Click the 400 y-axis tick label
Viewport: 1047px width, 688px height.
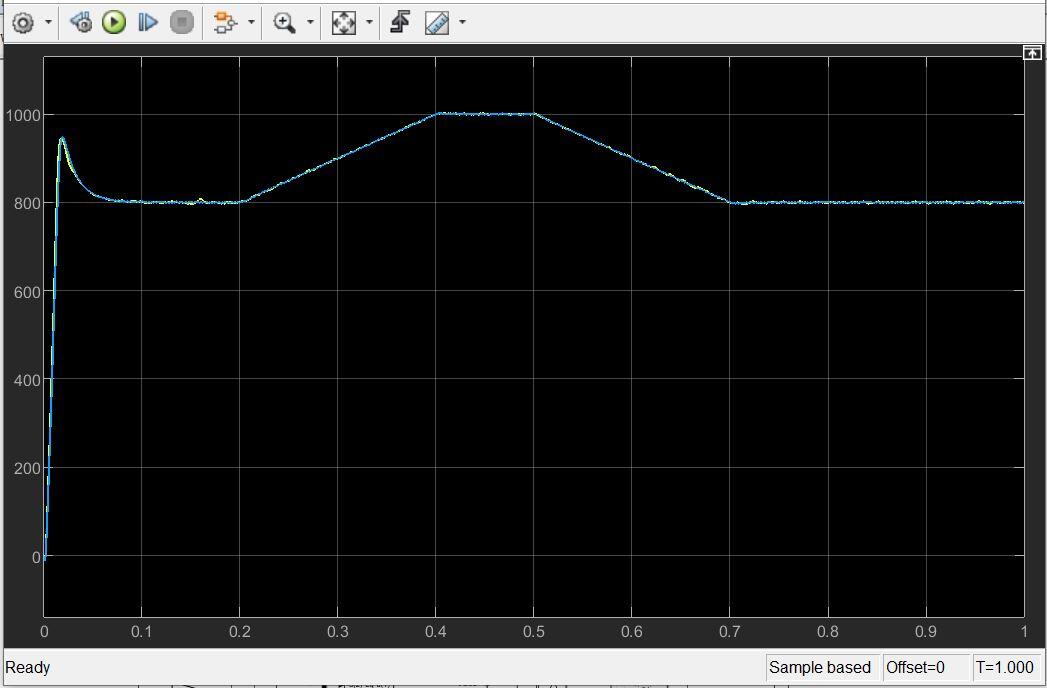[27, 379]
